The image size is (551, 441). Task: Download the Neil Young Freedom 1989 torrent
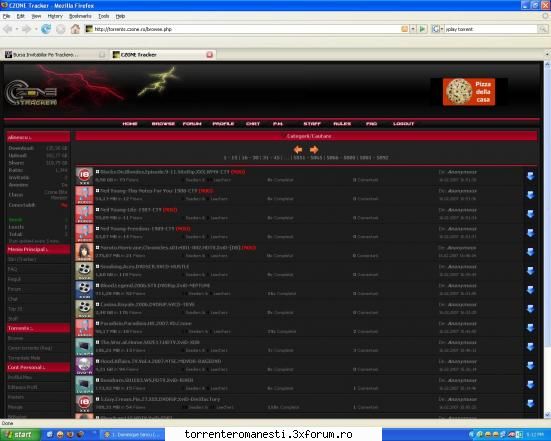click(530, 233)
